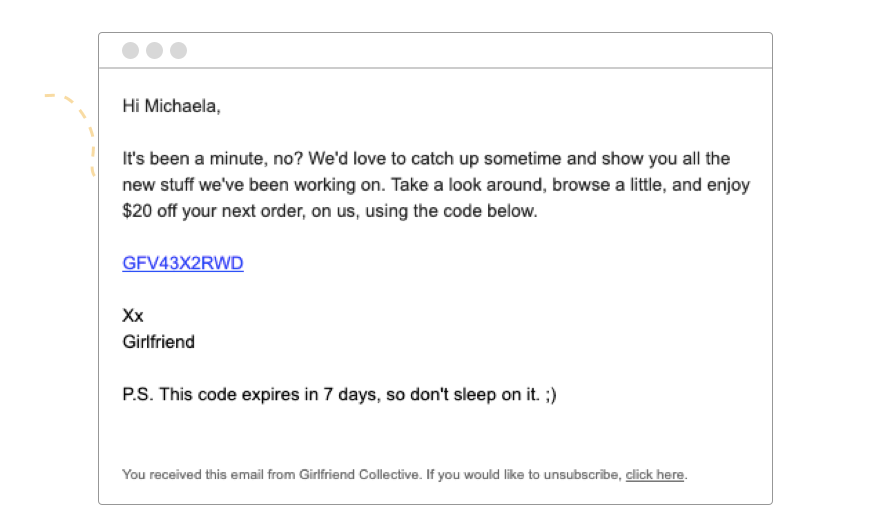Click the 'Hi Michaela,' greeting text

coord(171,106)
